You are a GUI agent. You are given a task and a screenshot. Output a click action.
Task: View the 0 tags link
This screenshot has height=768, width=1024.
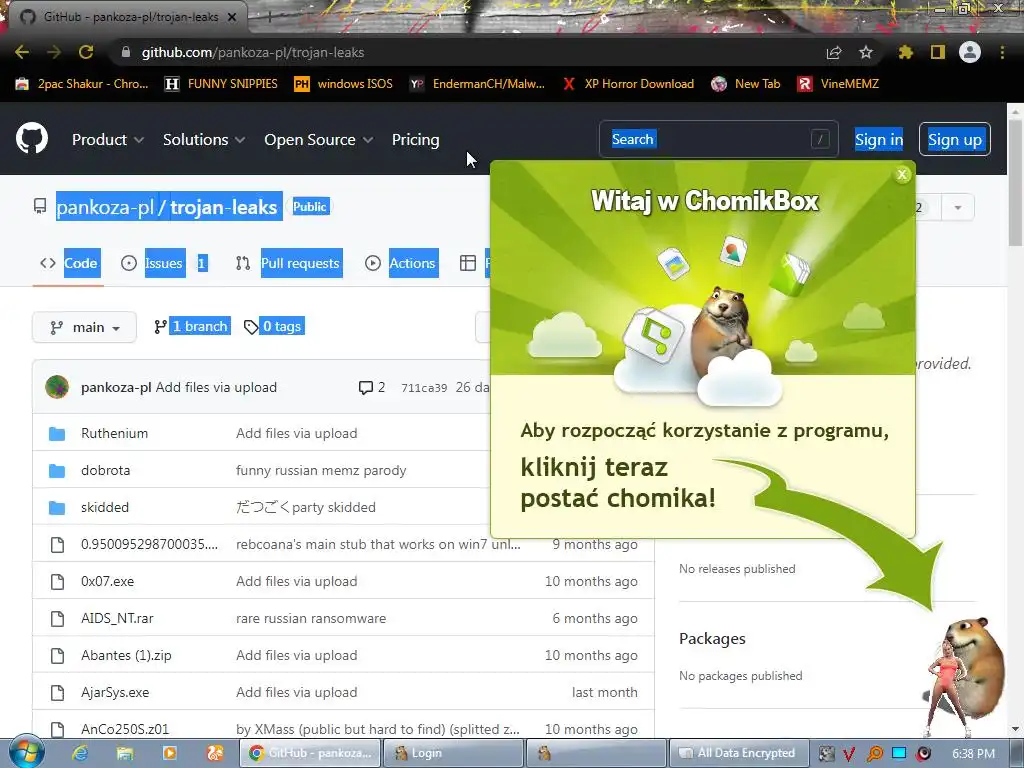(274, 326)
